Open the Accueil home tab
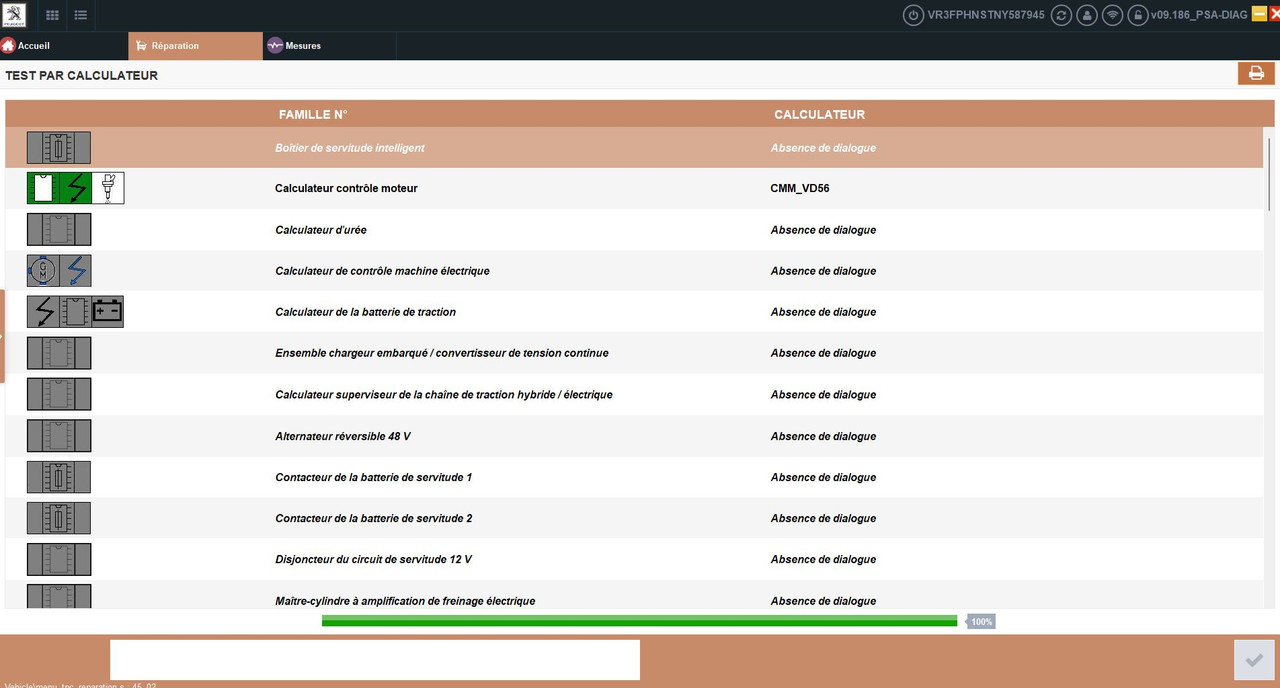The image size is (1280, 688). click(x=64, y=45)
